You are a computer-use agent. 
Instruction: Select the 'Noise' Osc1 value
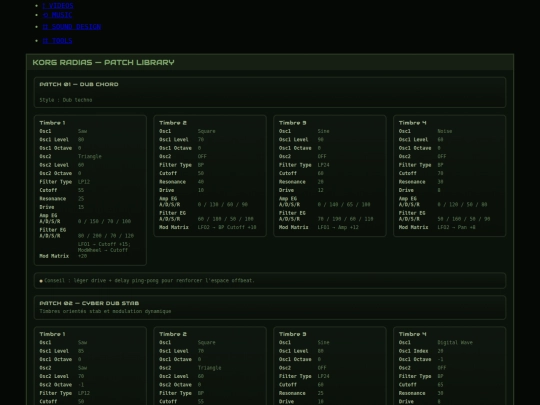pyautogui.click(x=445, y=131)
